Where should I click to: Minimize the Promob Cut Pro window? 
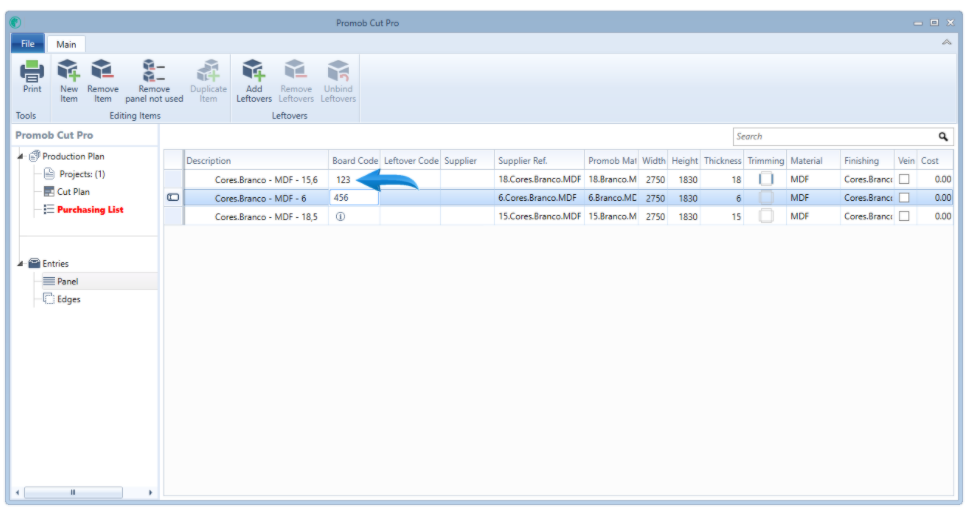point(918,23)
